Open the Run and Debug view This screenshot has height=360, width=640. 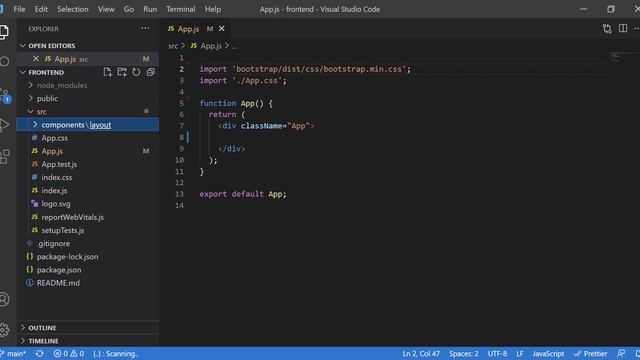point(4,124)
